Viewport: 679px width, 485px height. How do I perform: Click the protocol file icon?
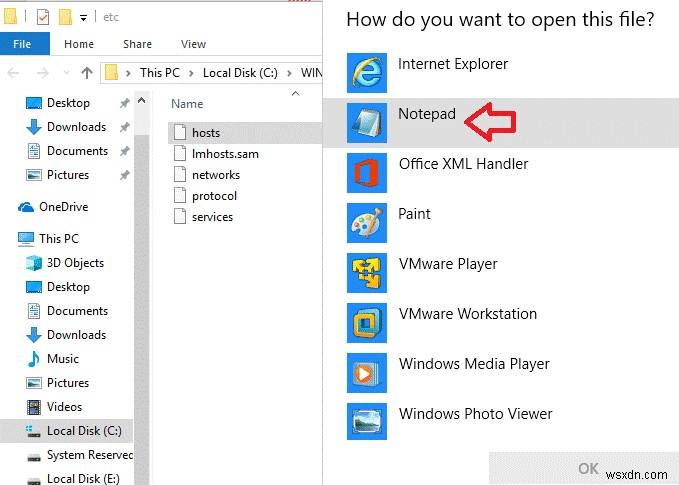click(180, 196)
